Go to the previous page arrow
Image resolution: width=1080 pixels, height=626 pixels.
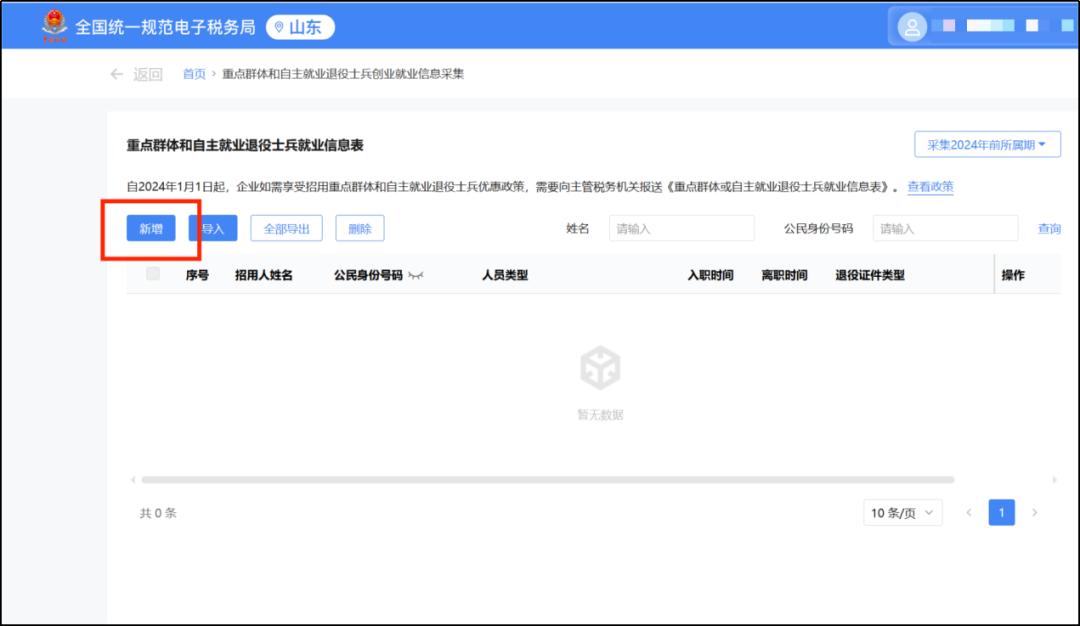point(968,513)
